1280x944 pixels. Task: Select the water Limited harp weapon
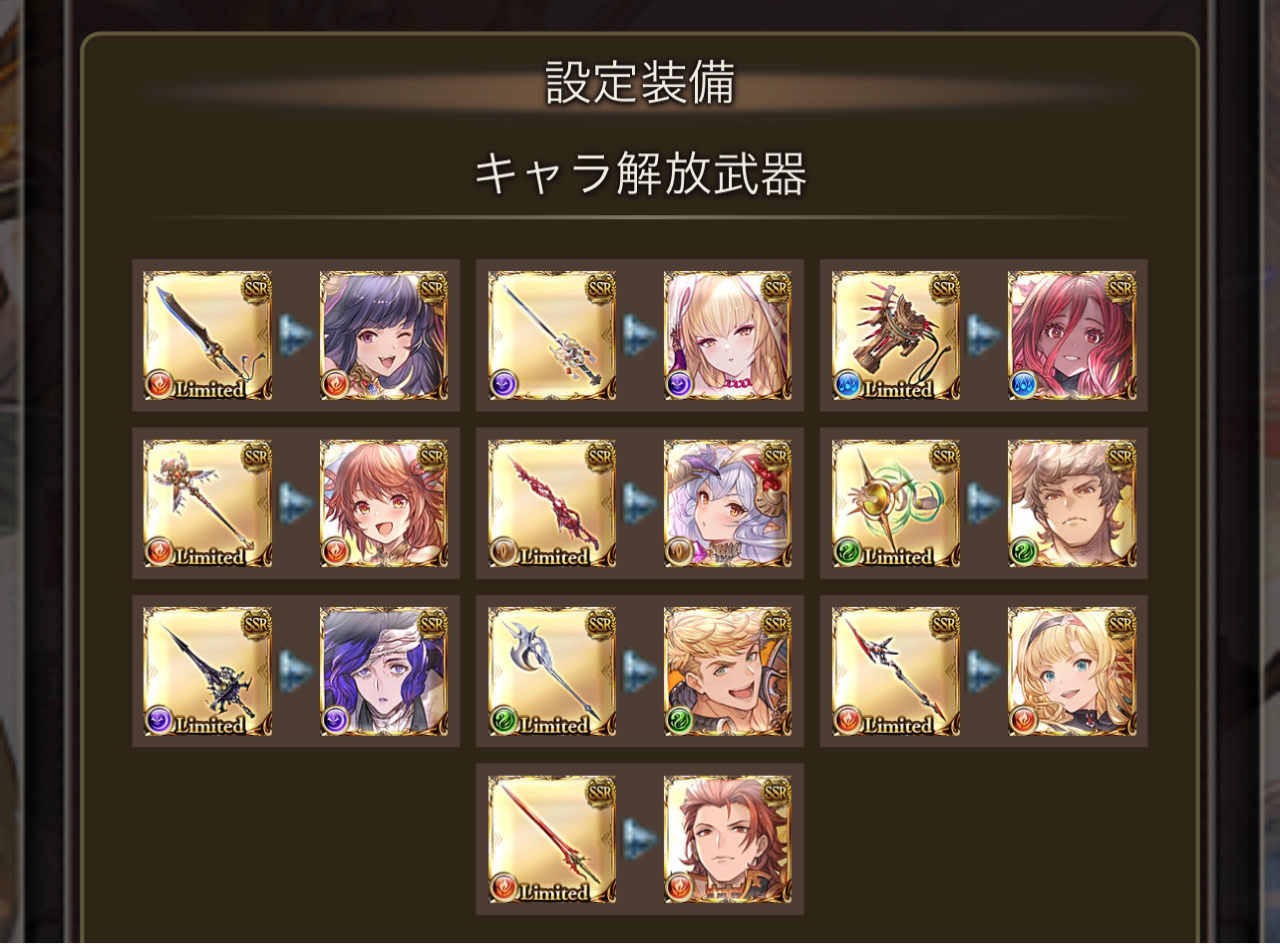click(x=896, y=336)
